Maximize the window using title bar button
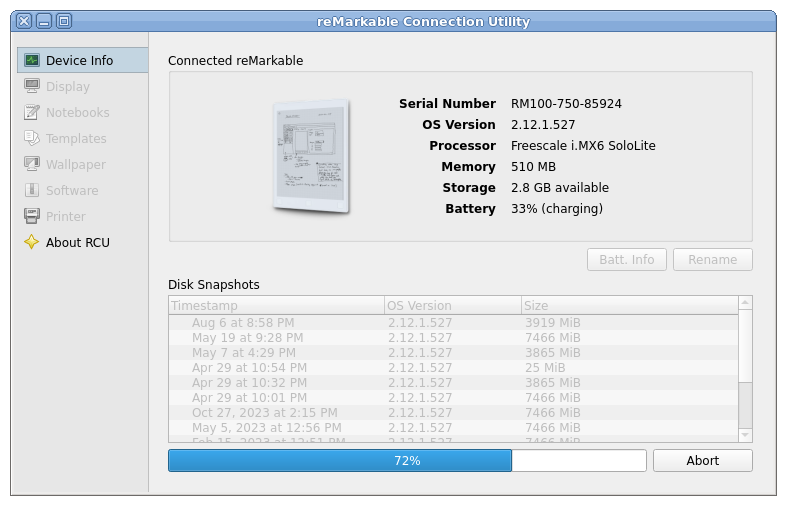The width and height of the screenshot is (787, 506). coord(64,21)
